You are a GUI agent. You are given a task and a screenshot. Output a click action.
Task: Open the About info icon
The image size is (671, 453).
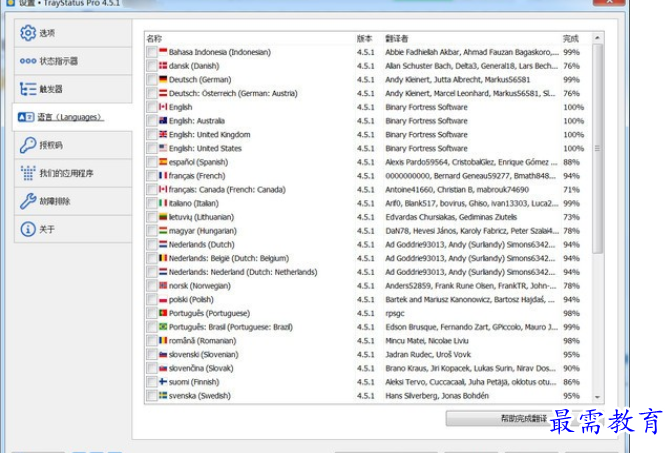pos(28,229)
